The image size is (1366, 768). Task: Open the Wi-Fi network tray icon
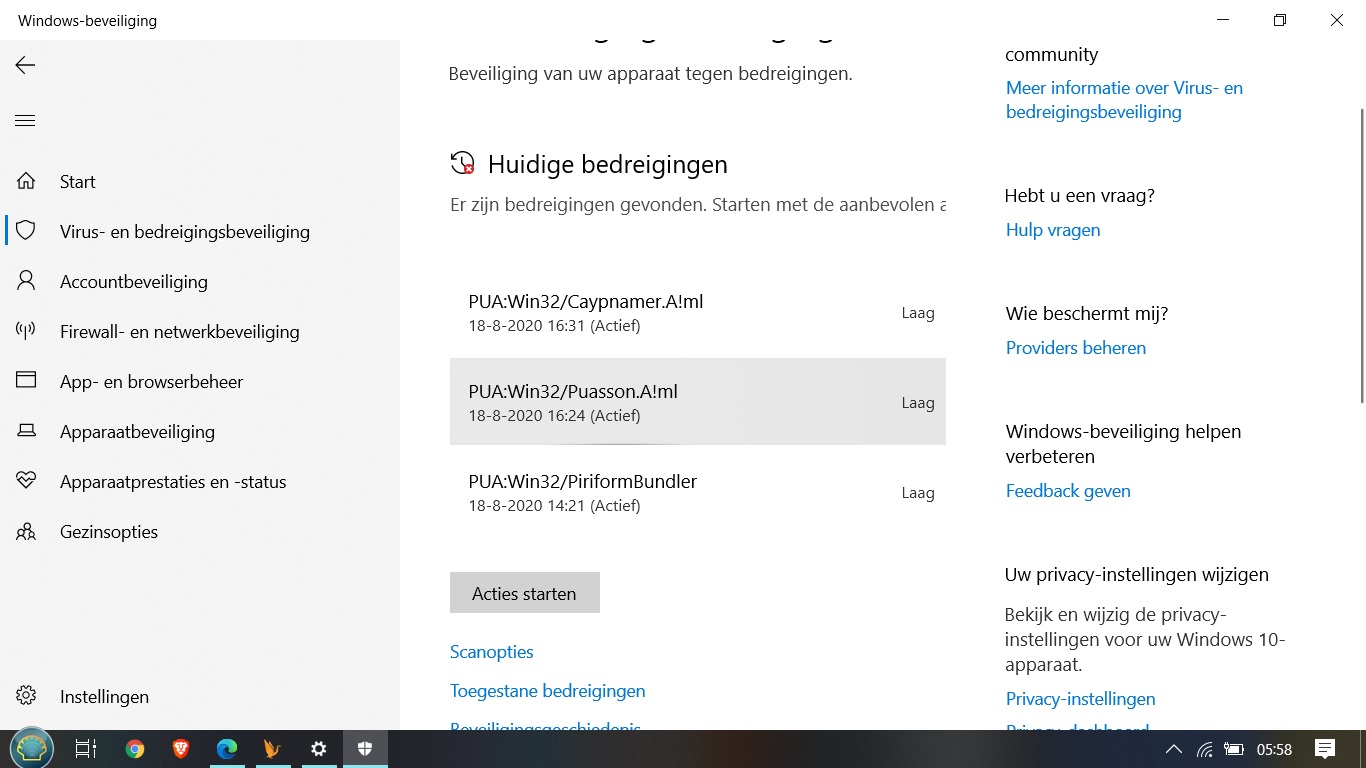pos(1205,749)
